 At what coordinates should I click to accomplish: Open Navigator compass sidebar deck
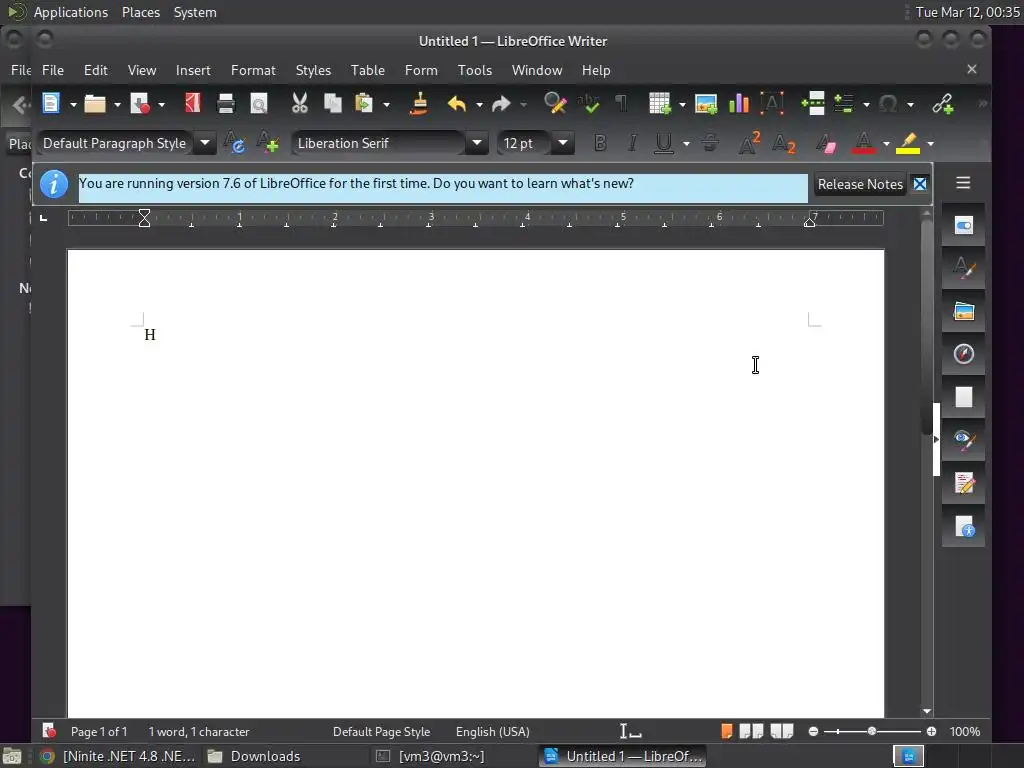click(x=963, y=354)
